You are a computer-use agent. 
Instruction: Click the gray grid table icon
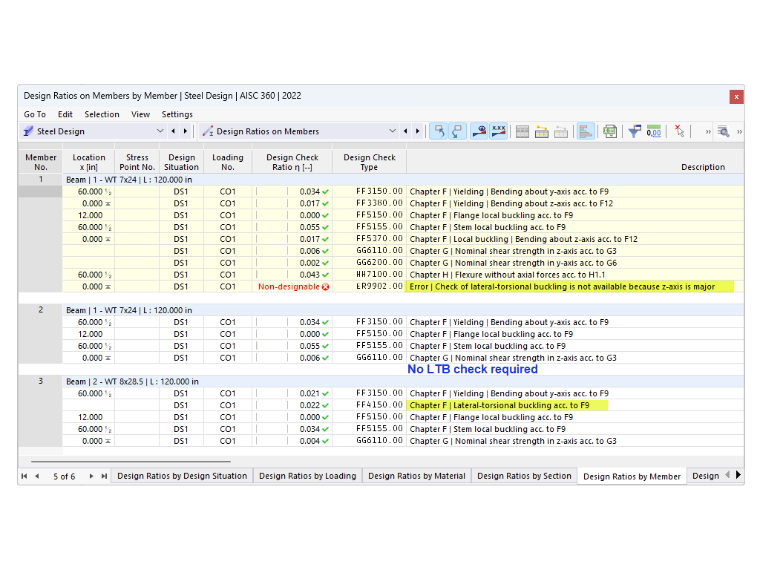(x=522, y=131)
